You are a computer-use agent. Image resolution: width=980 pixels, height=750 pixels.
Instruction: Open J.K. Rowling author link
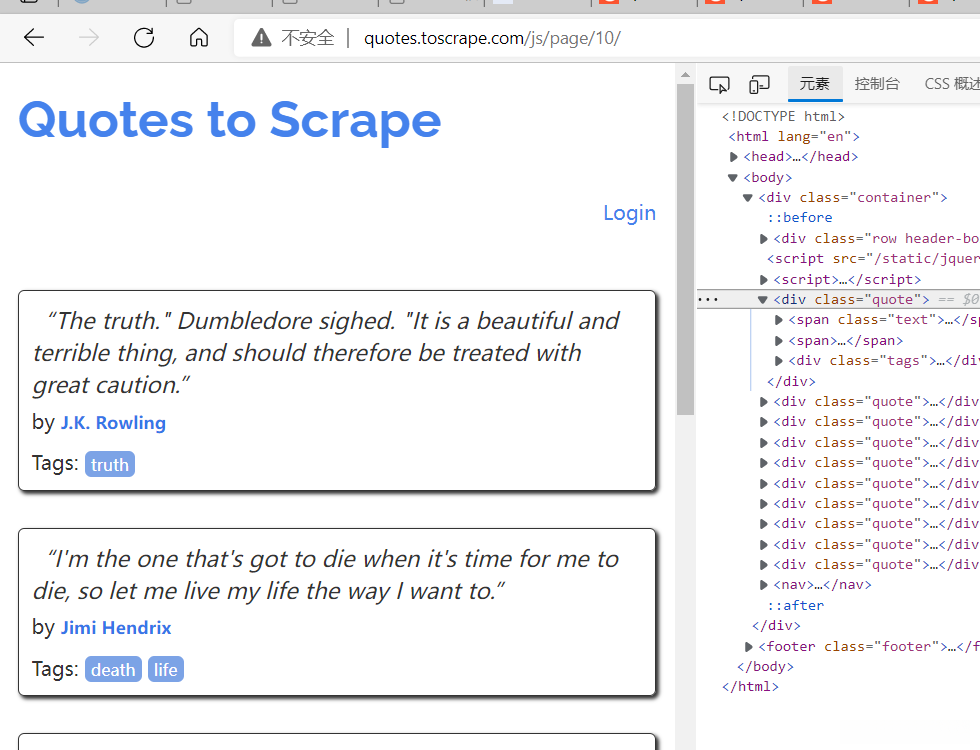113,423
